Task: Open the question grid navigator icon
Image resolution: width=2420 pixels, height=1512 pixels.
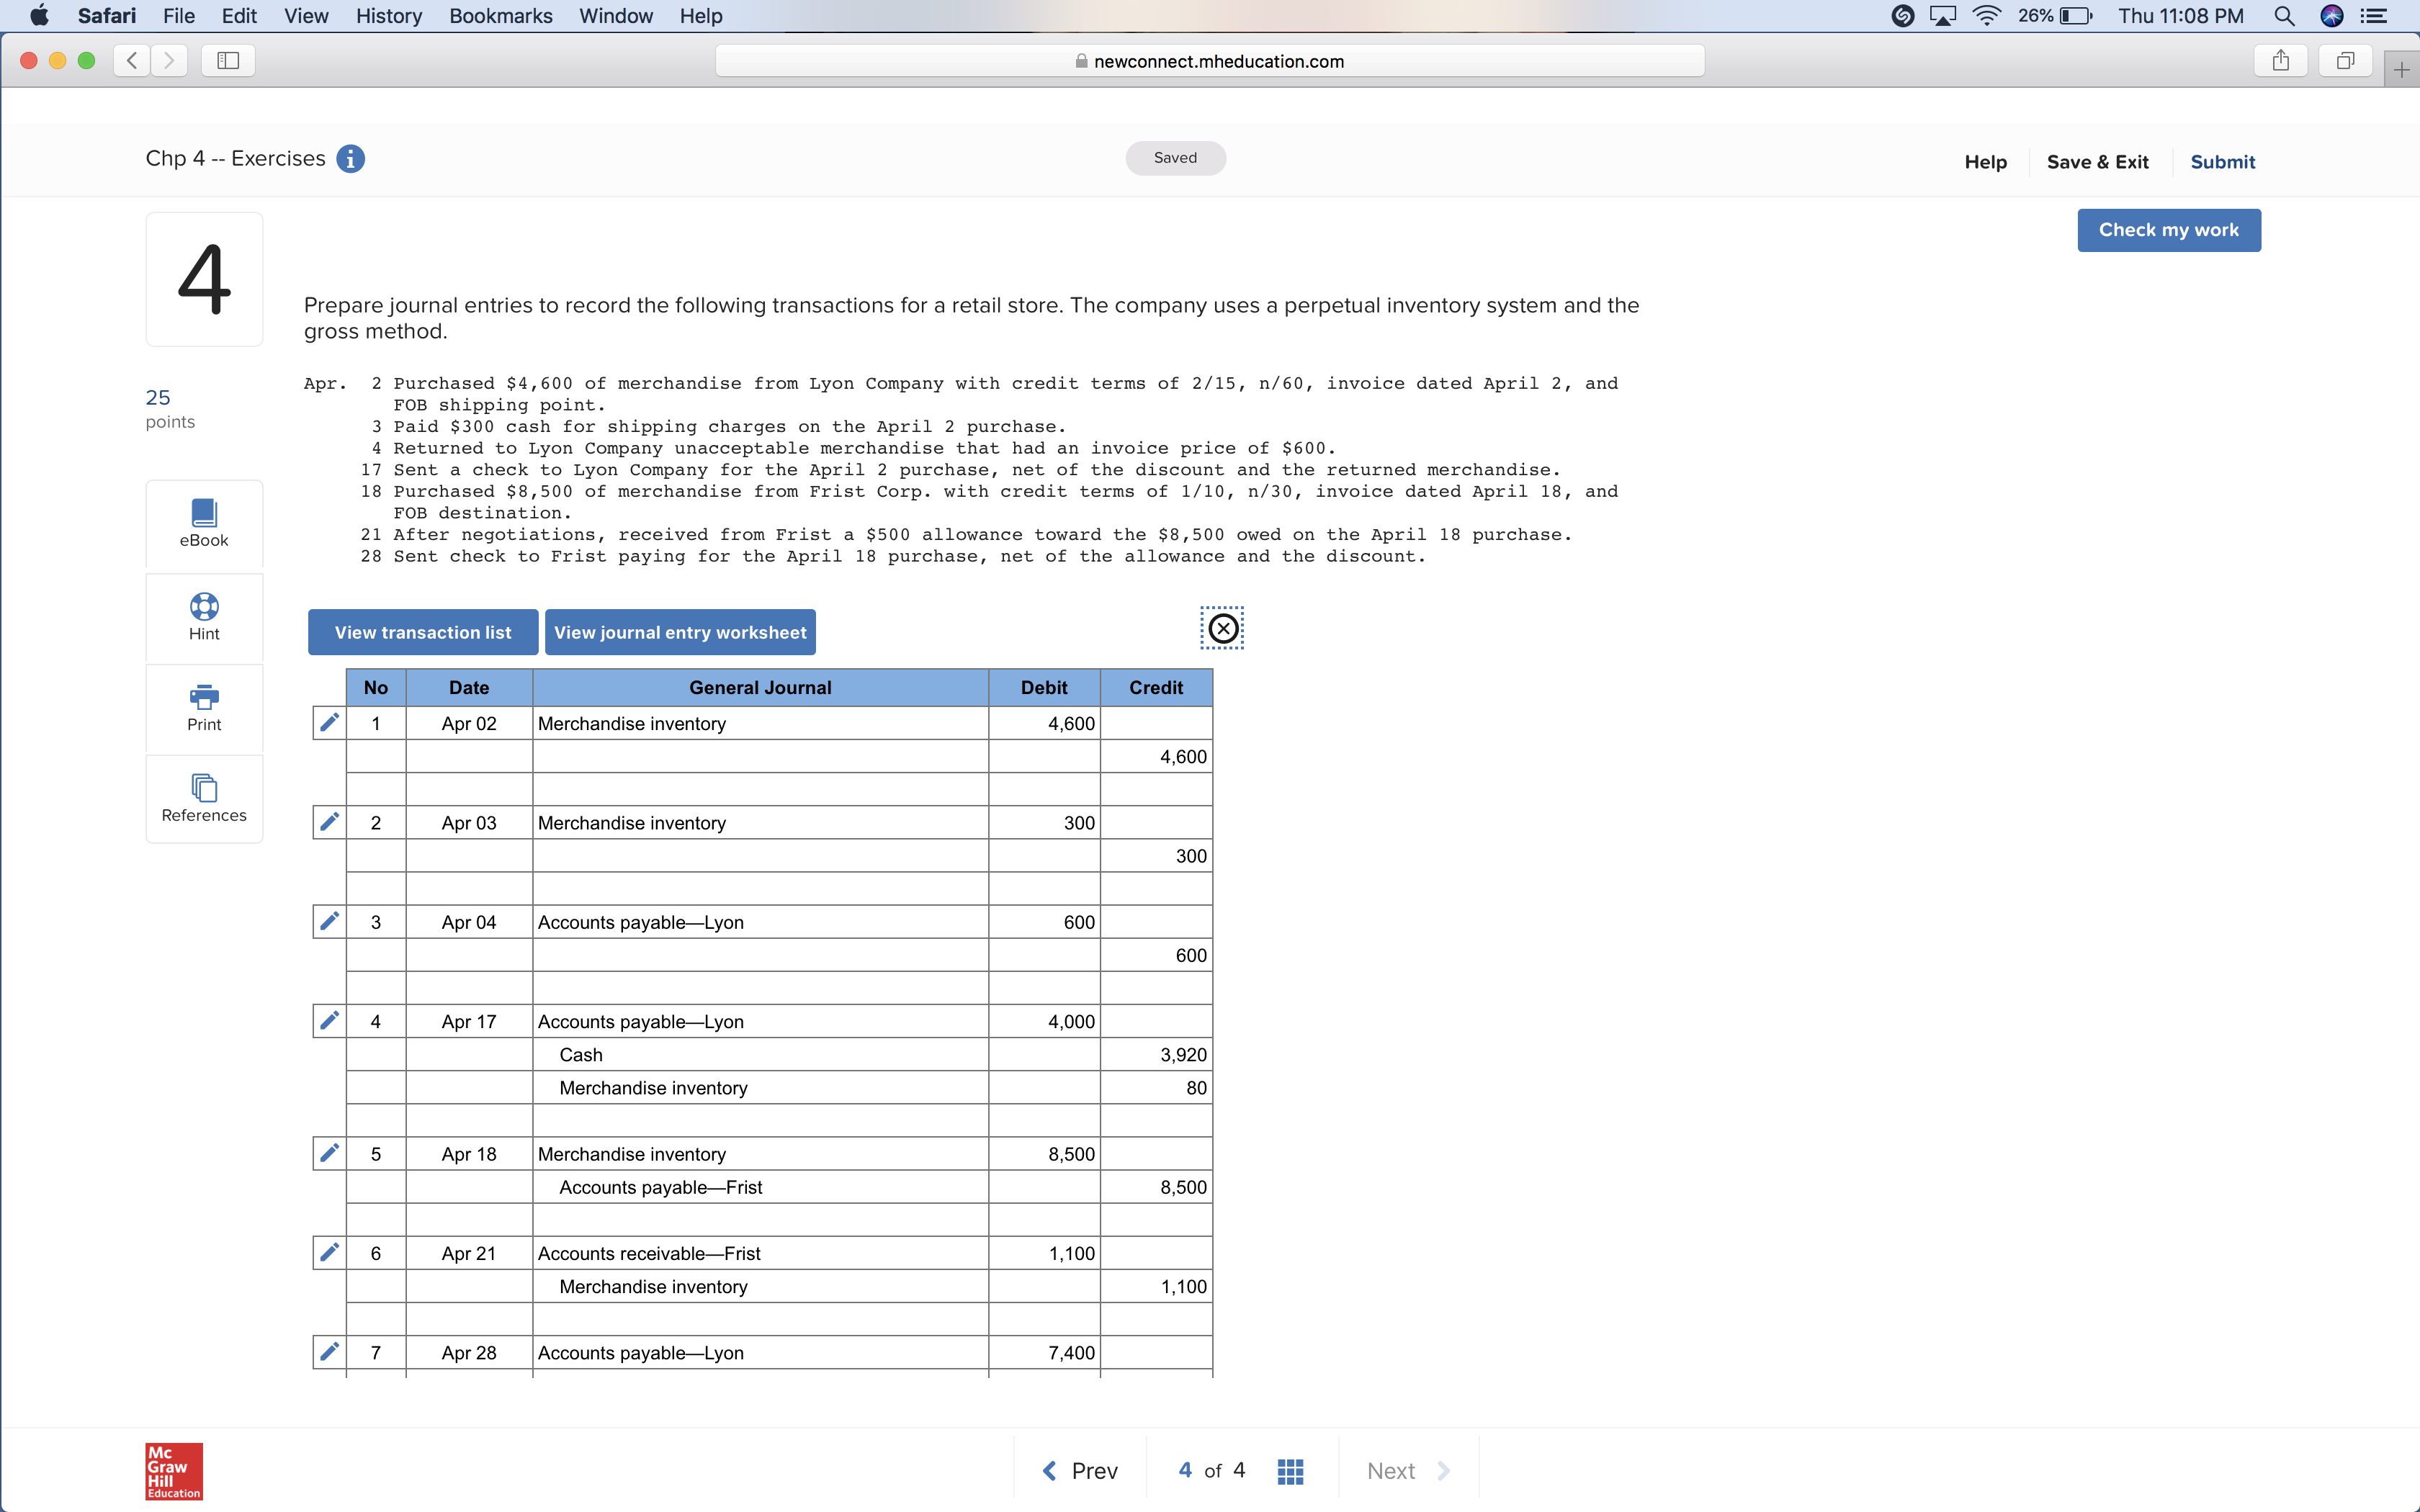Action: [x=1290, y=1470]
